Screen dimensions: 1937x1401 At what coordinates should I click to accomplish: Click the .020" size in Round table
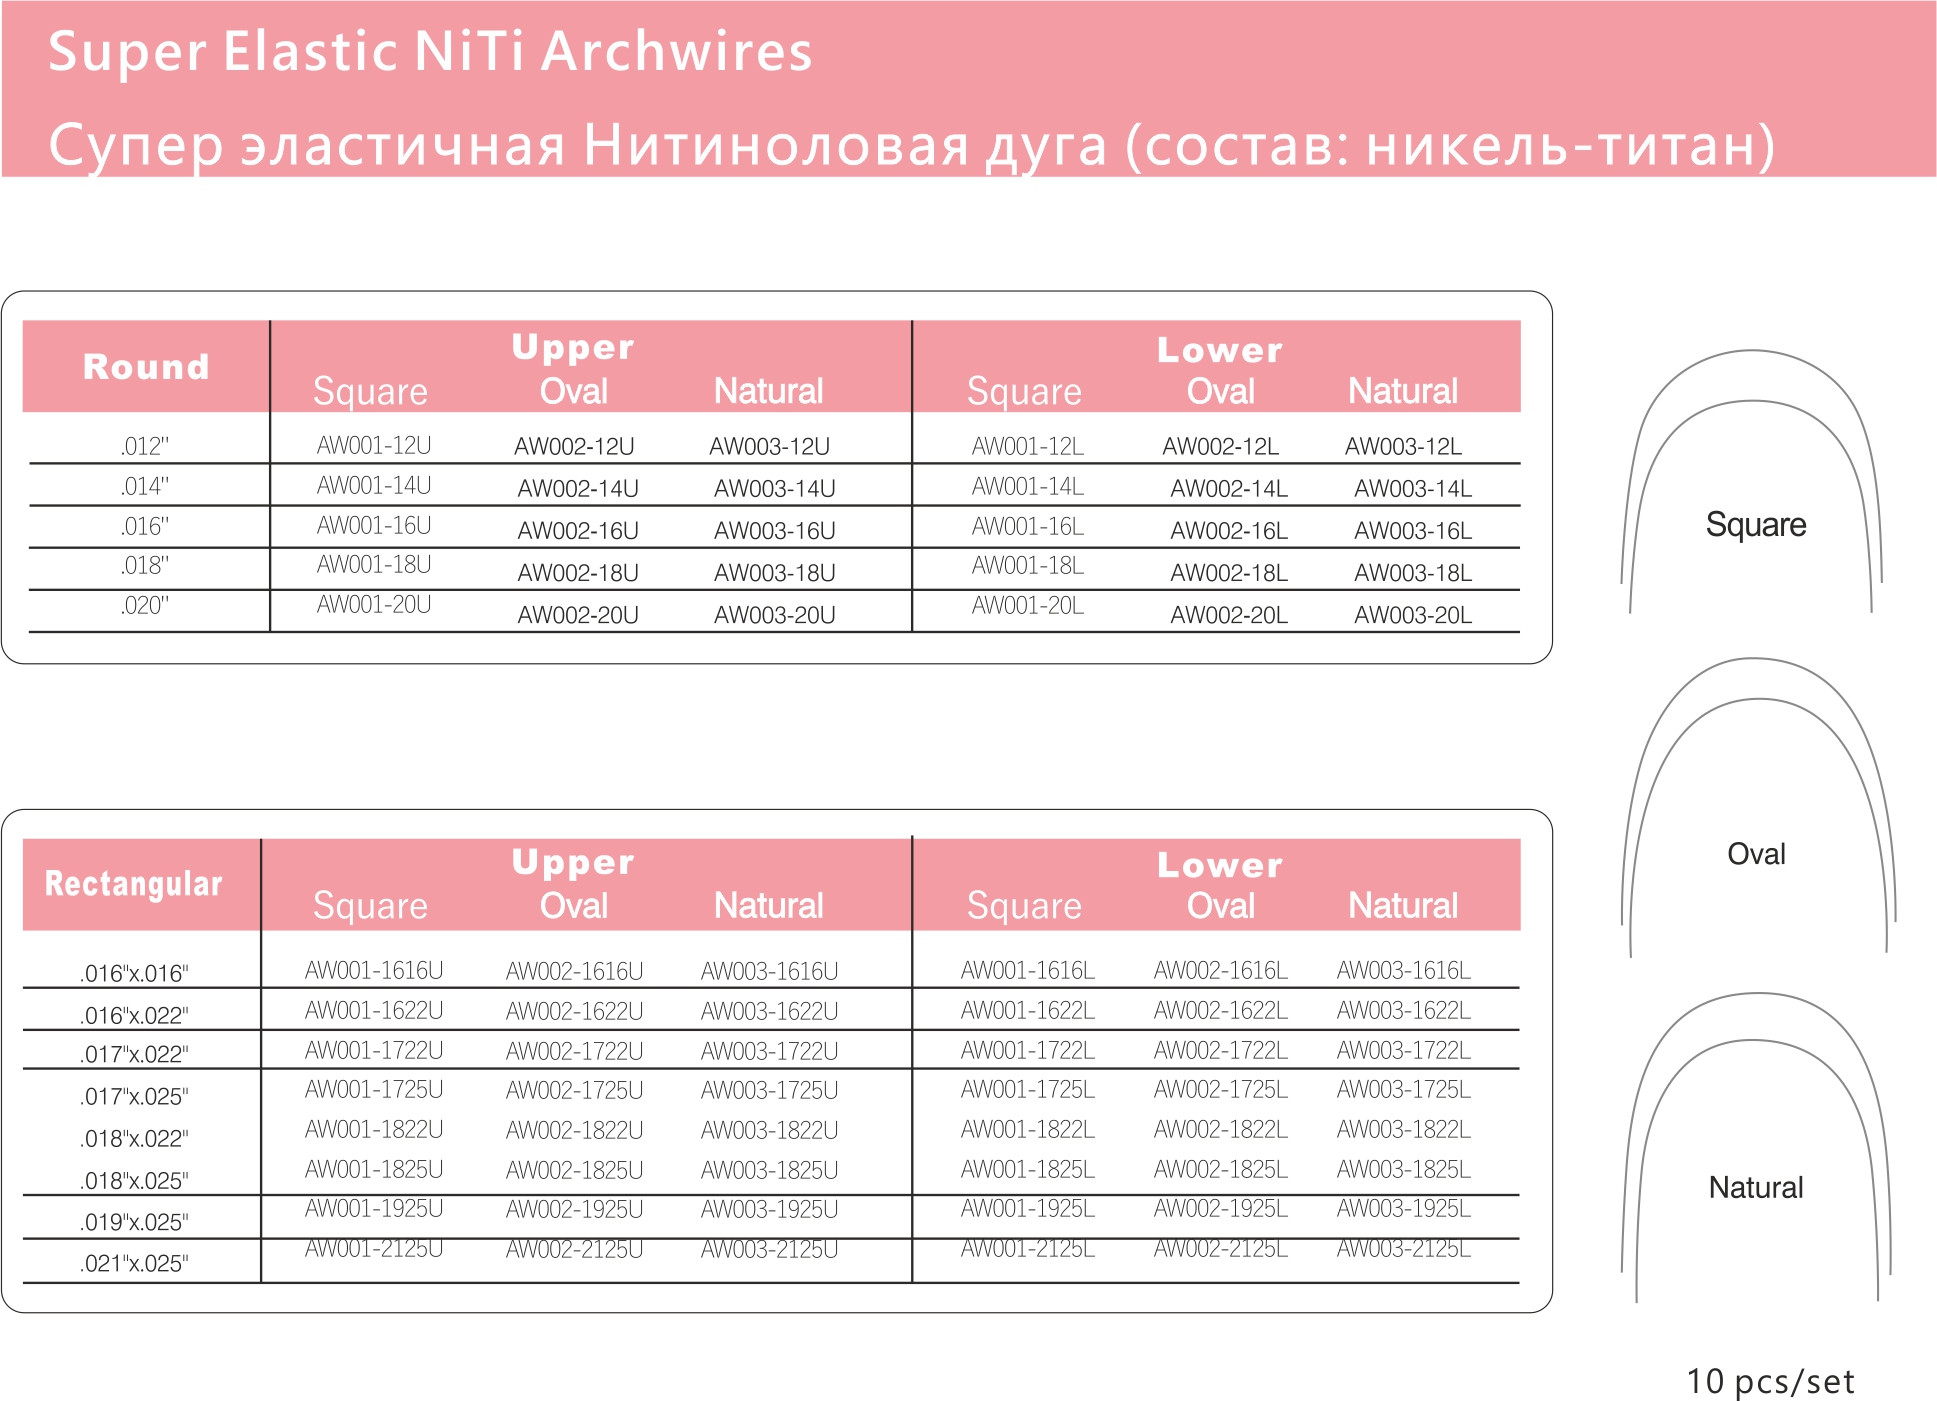tap(144, 605)
